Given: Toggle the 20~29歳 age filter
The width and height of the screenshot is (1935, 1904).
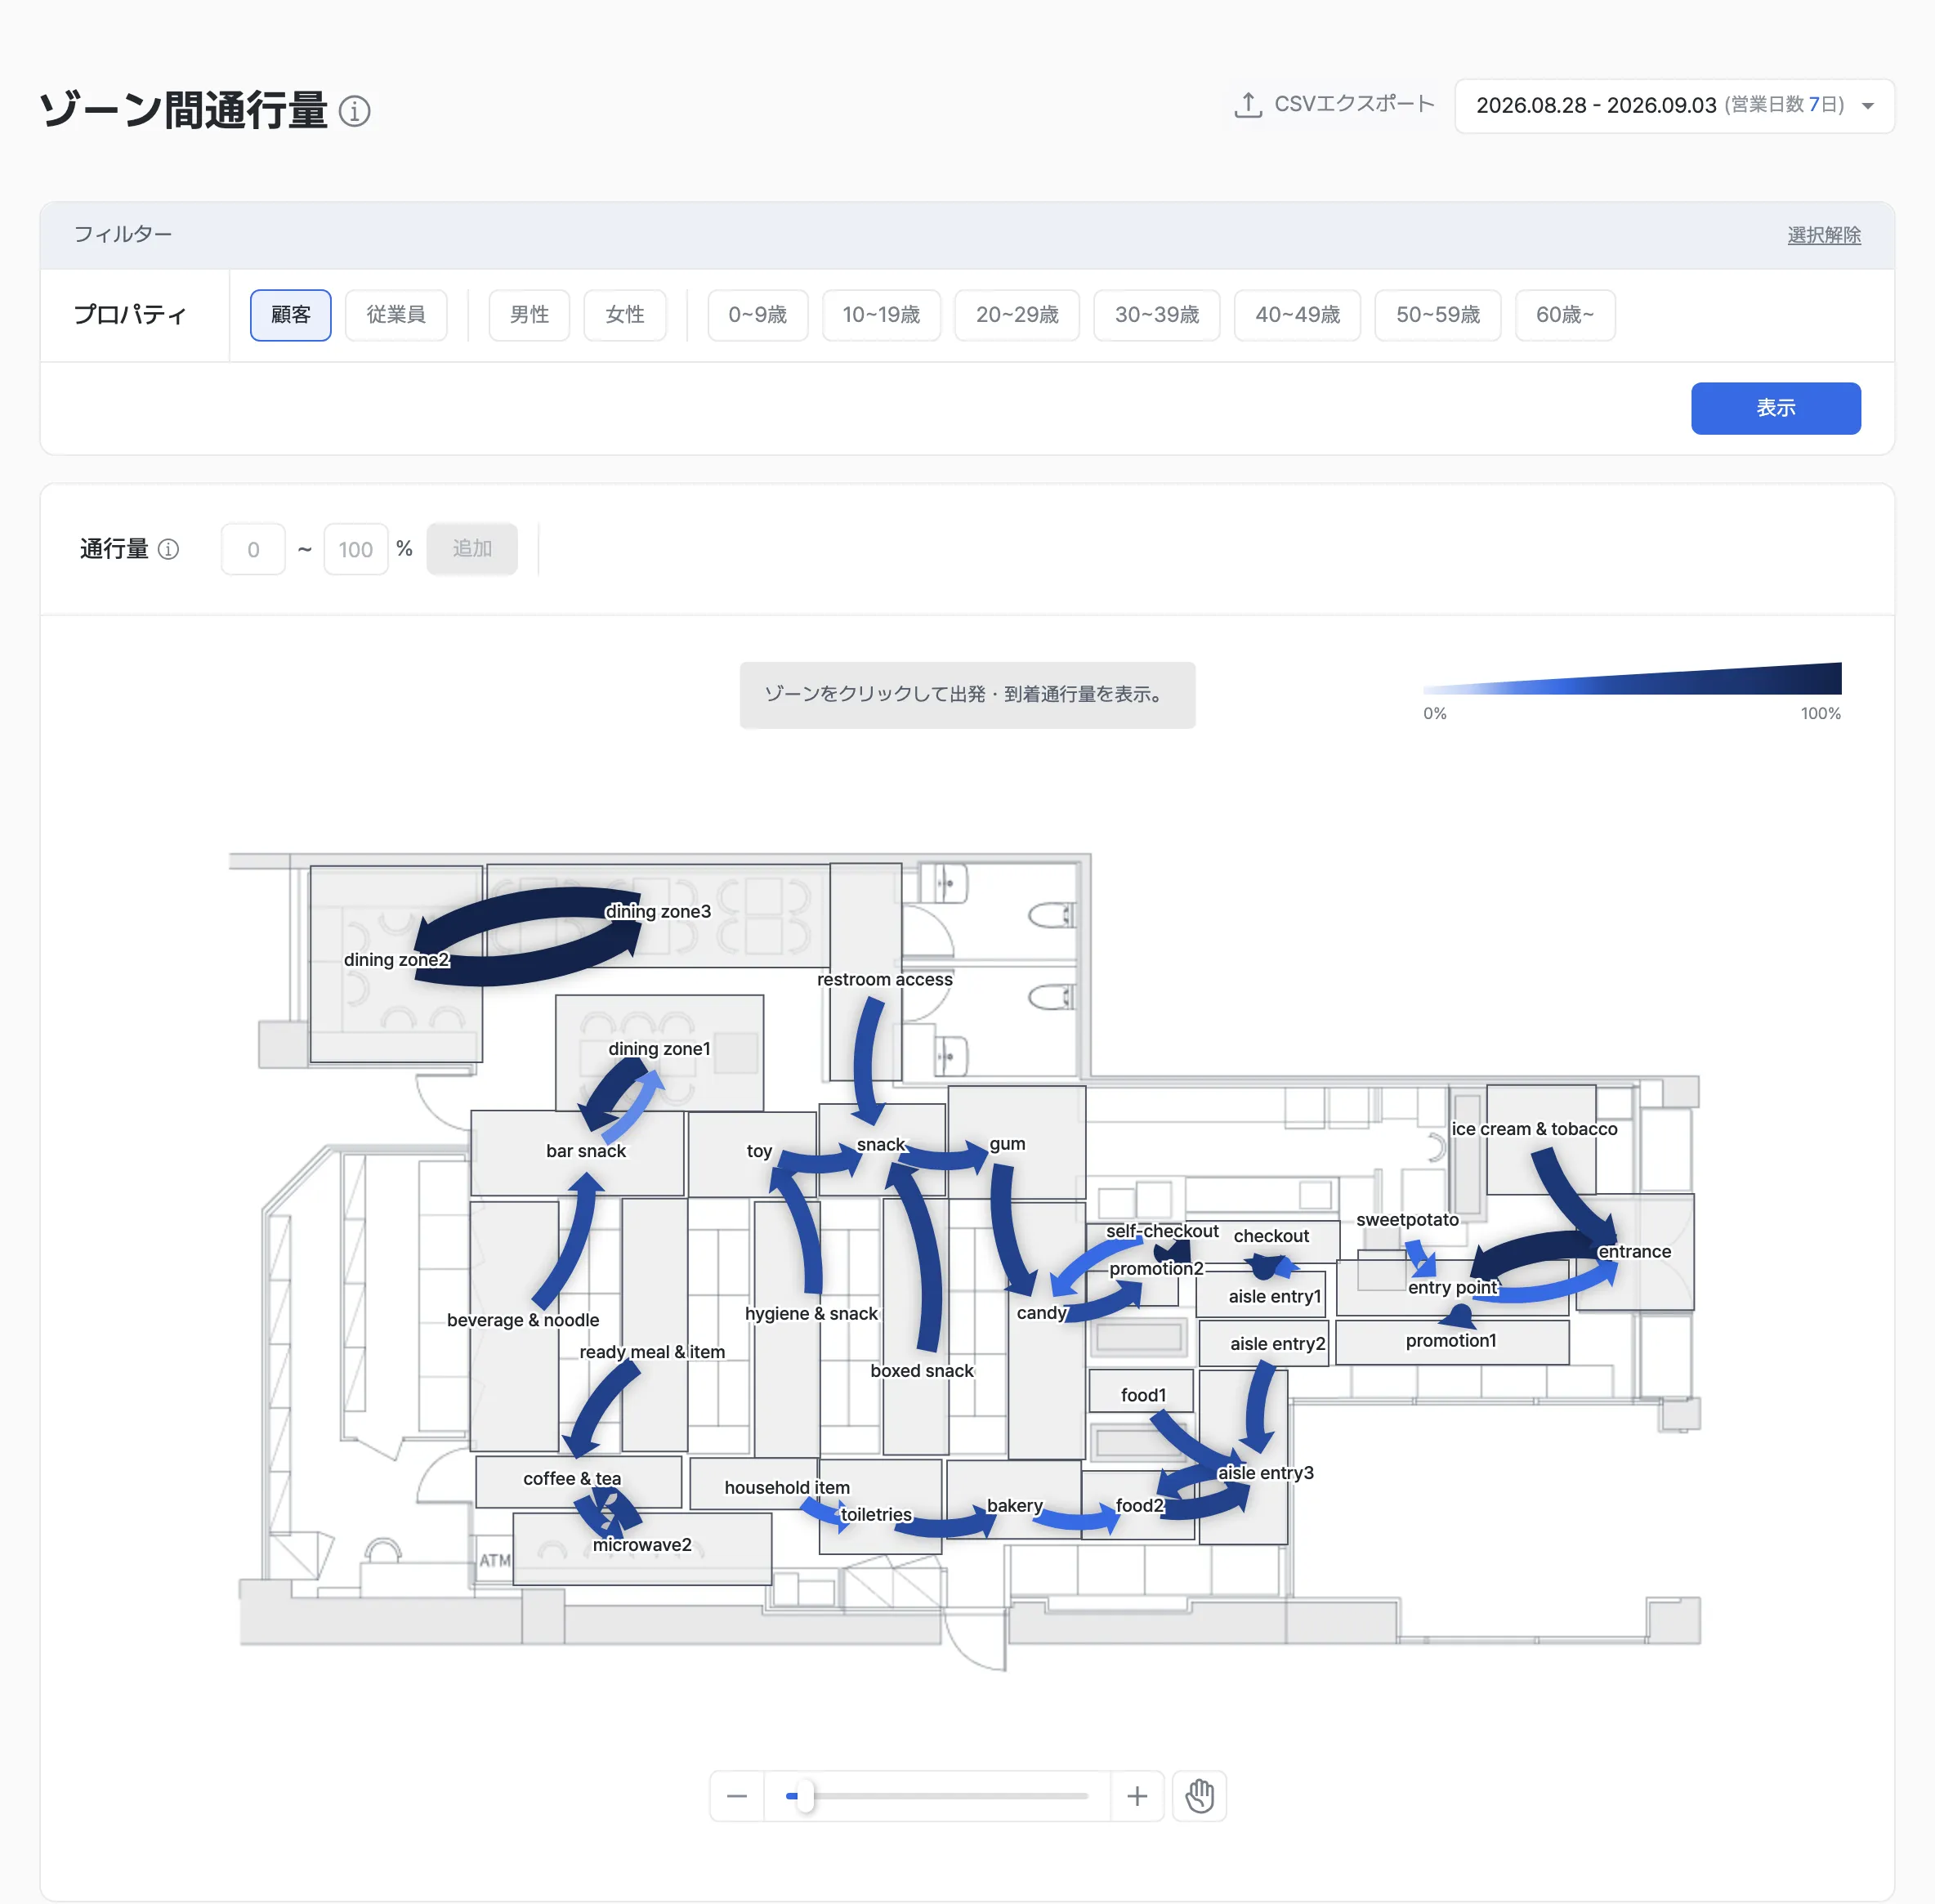Looking at the screenshot, I should (x=1017, y=315).
